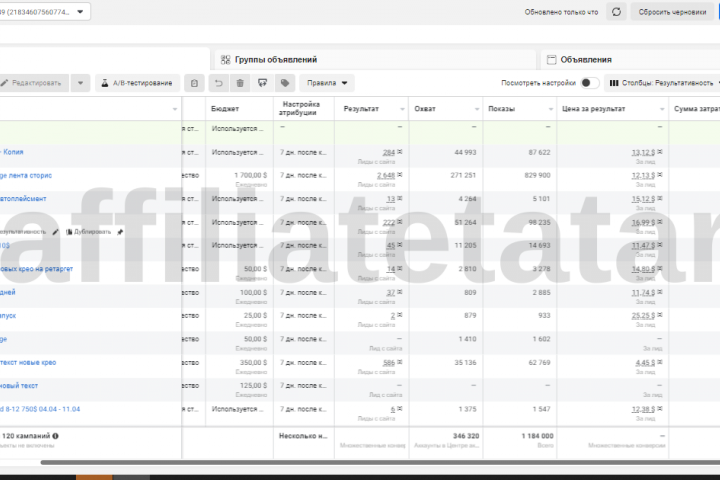This screenshot has width=720, height=480.
Task: Click reach value 271 251
Action: pos(463,175)
